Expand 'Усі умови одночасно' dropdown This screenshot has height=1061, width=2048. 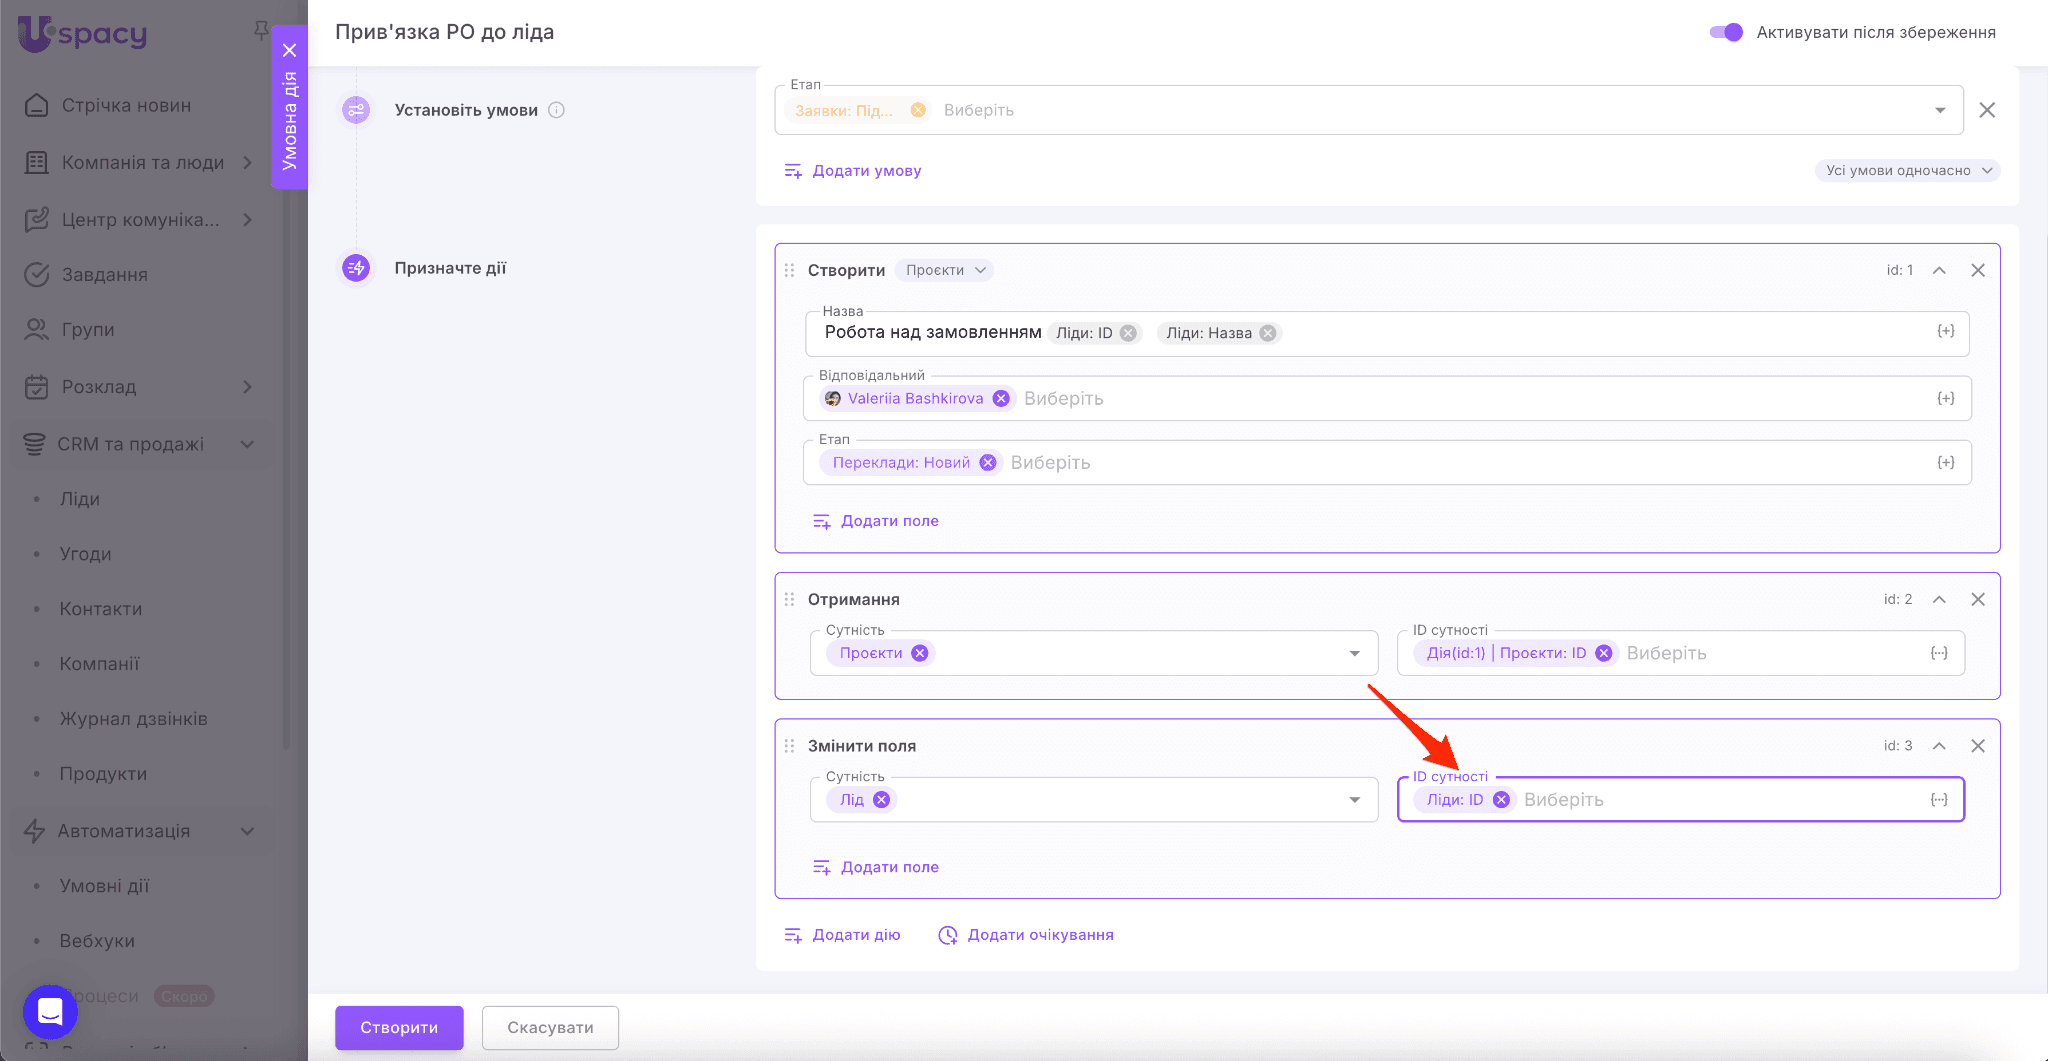tap(1907, 170)
